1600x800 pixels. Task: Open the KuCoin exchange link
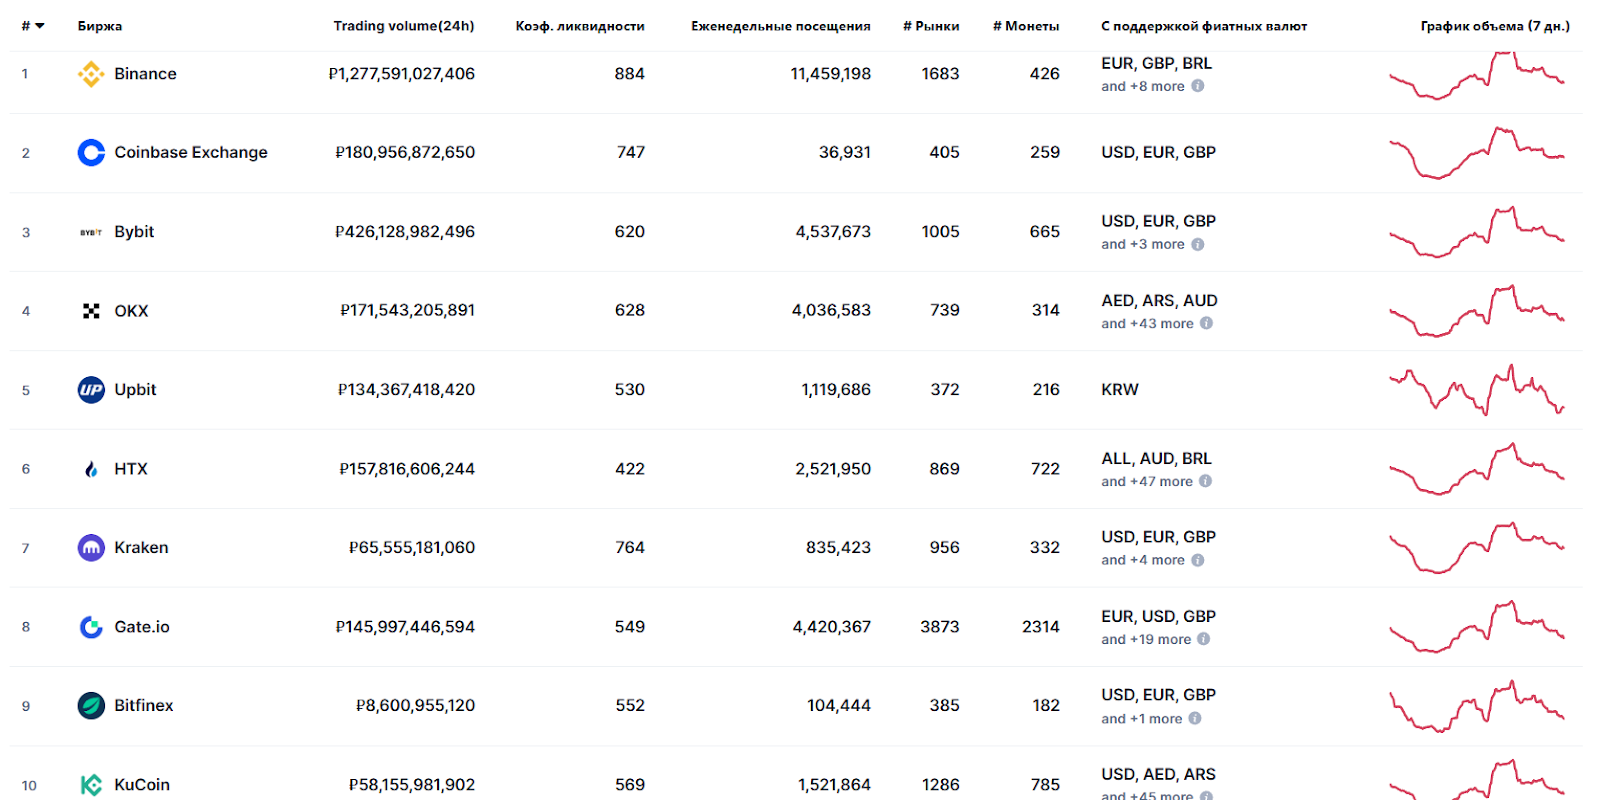tap(142, 785)
